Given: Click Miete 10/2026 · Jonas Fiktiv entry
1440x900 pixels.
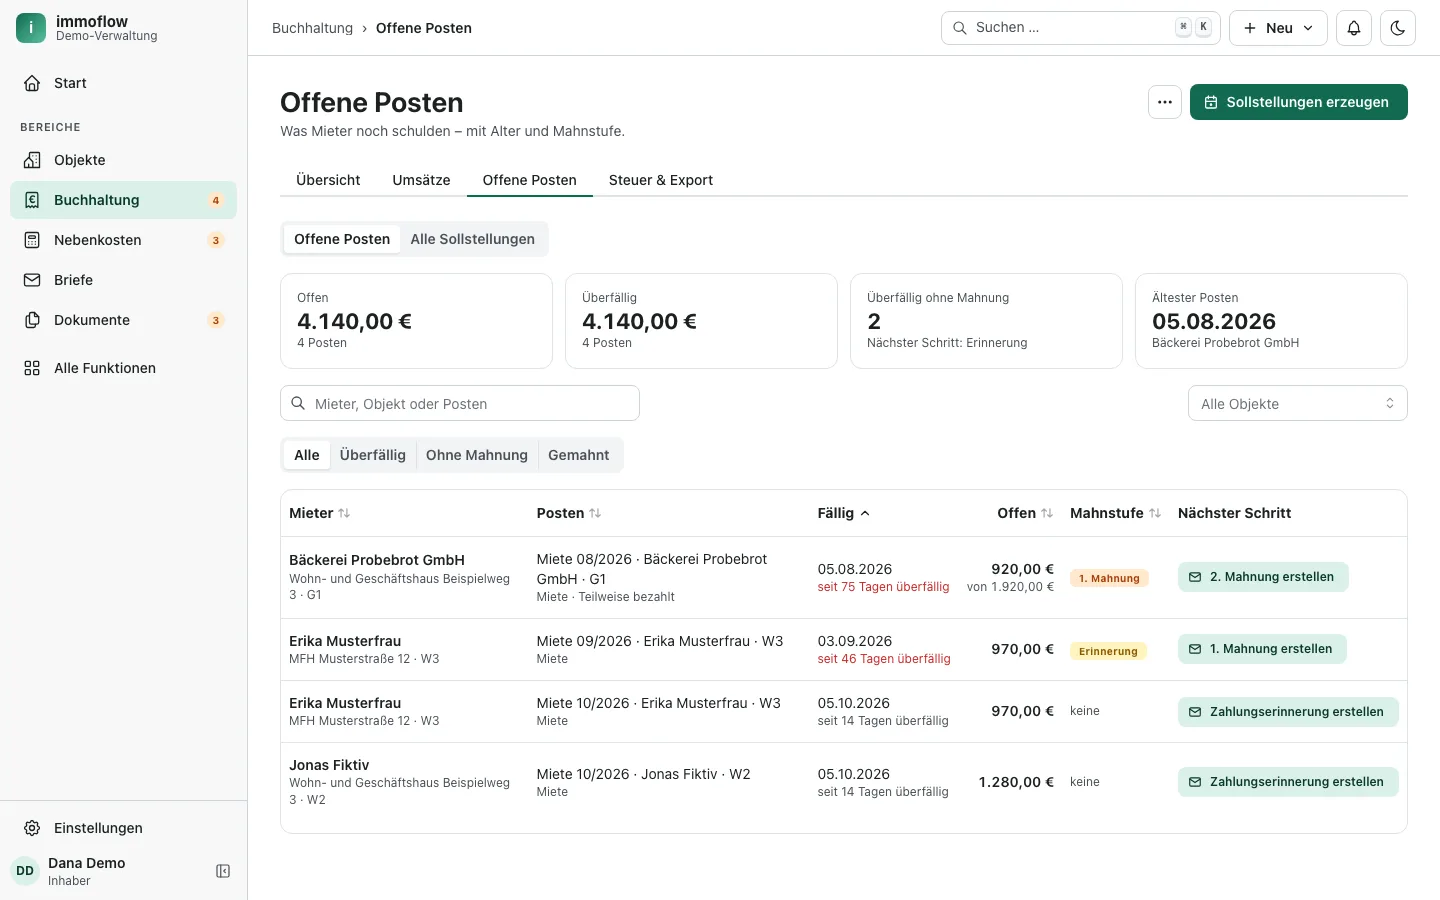Looking at the screenshot, I should click(643, 774).
